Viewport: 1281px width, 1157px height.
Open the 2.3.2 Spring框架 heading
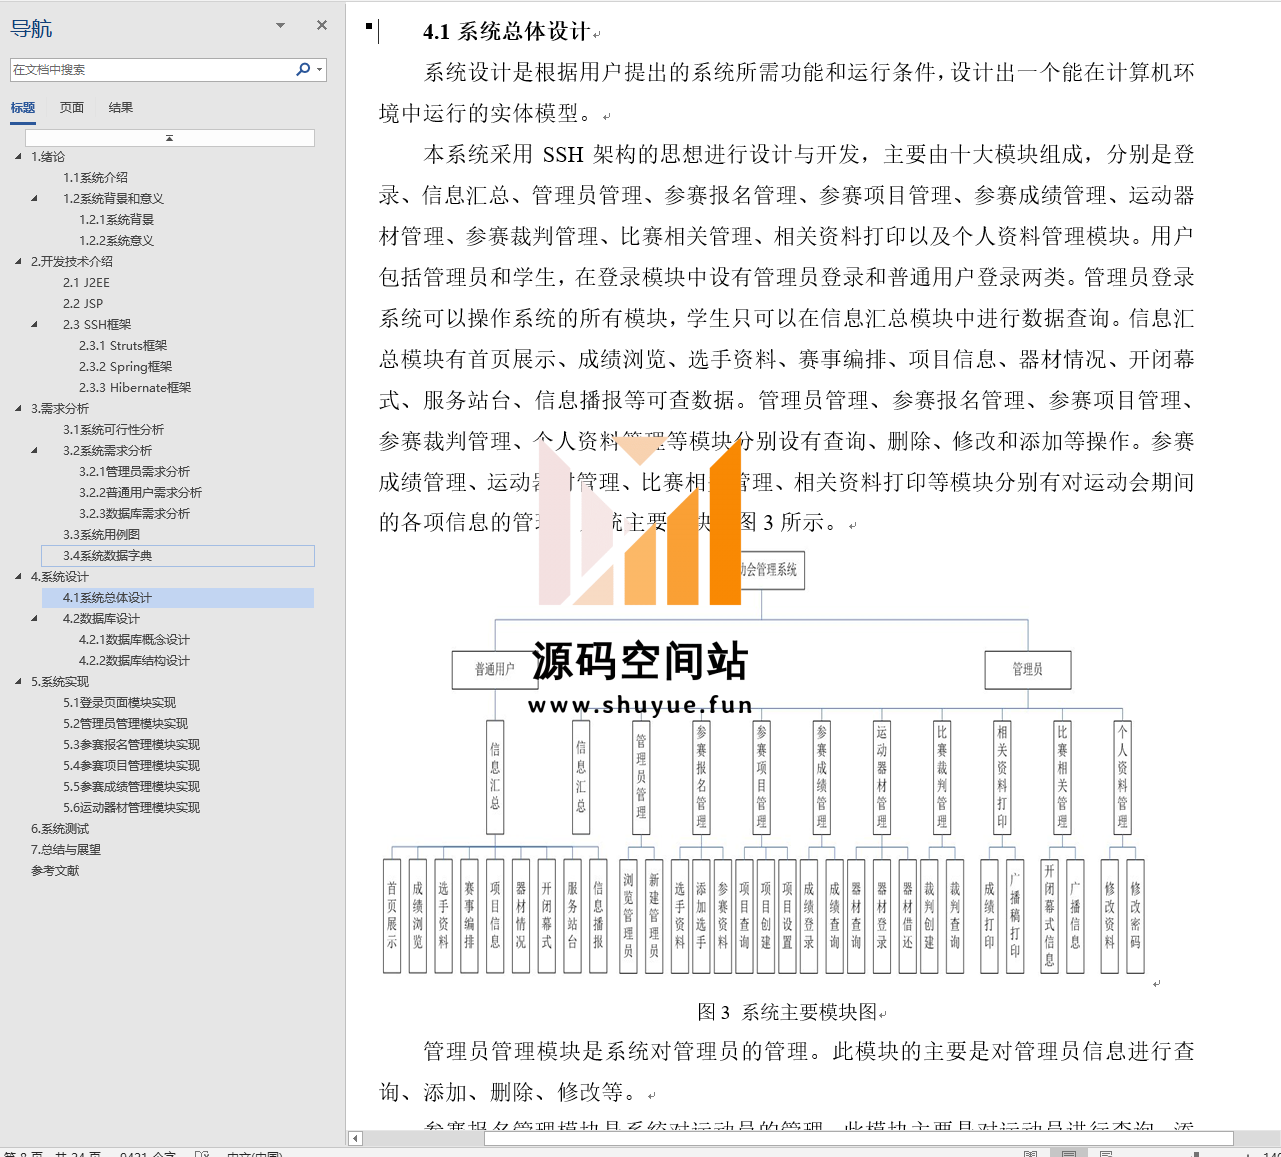coord(125,367)
